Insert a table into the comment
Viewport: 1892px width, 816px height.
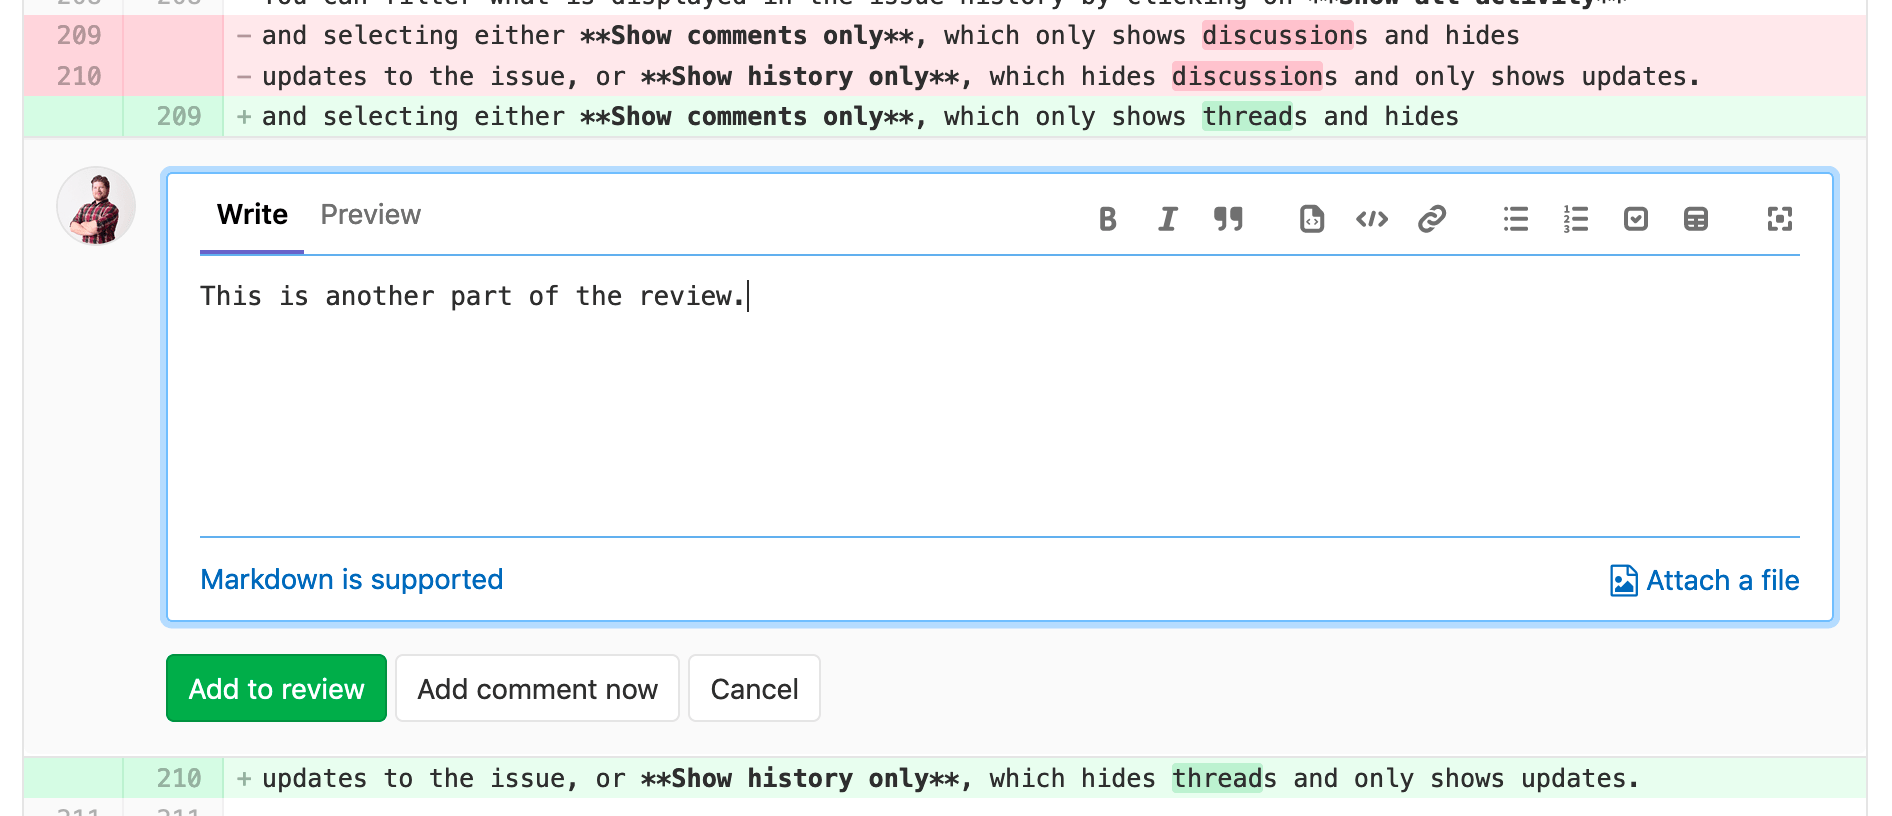pos(1696,219)
